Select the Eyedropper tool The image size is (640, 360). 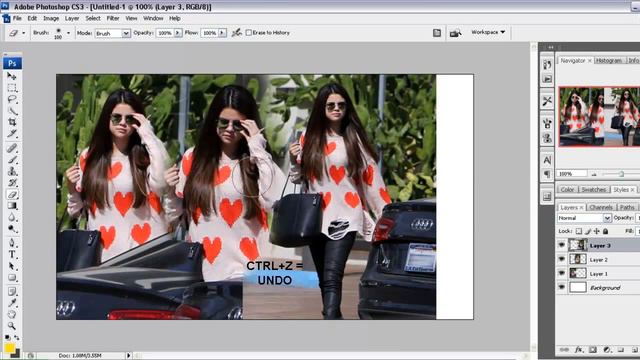coord(12,303)
